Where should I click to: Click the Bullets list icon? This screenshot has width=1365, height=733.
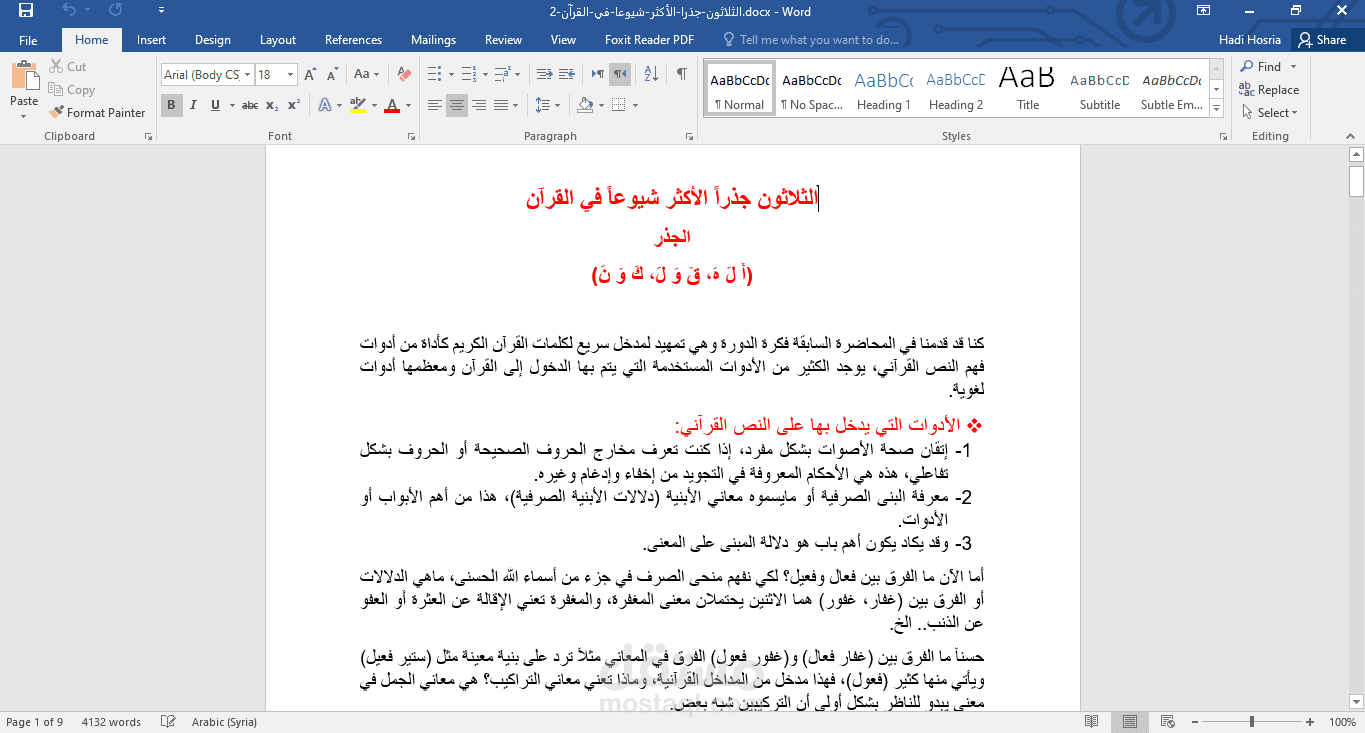click(x=434, y=74)
